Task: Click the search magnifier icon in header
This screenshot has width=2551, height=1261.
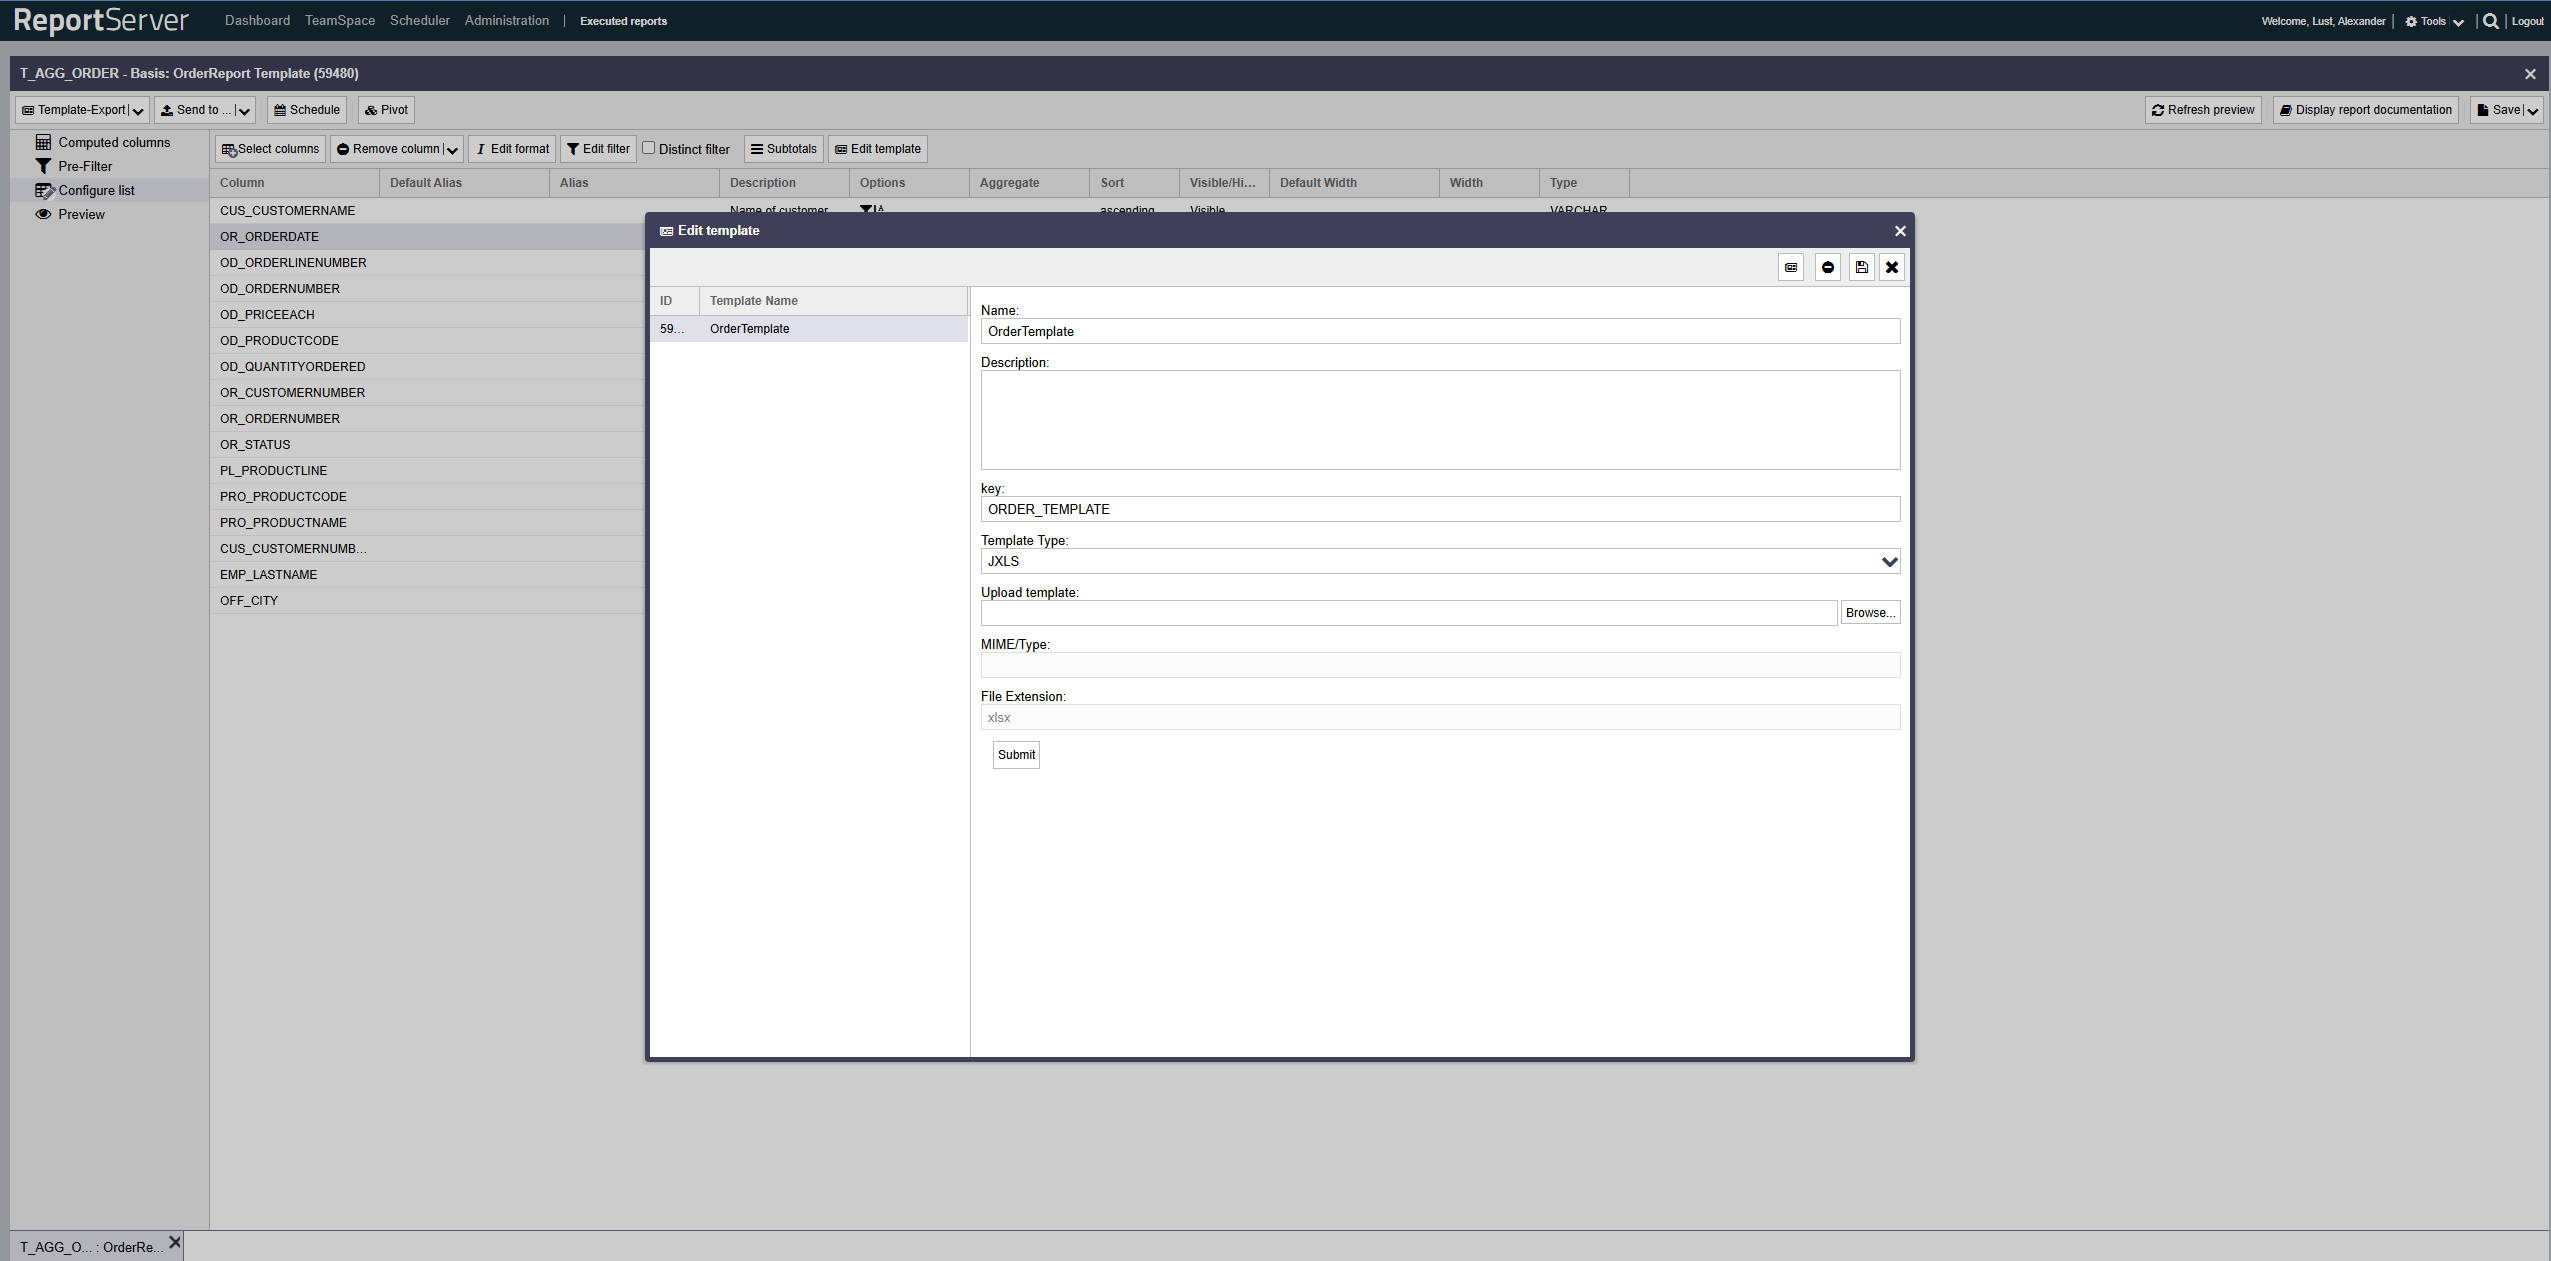Action: point(2490,21)
